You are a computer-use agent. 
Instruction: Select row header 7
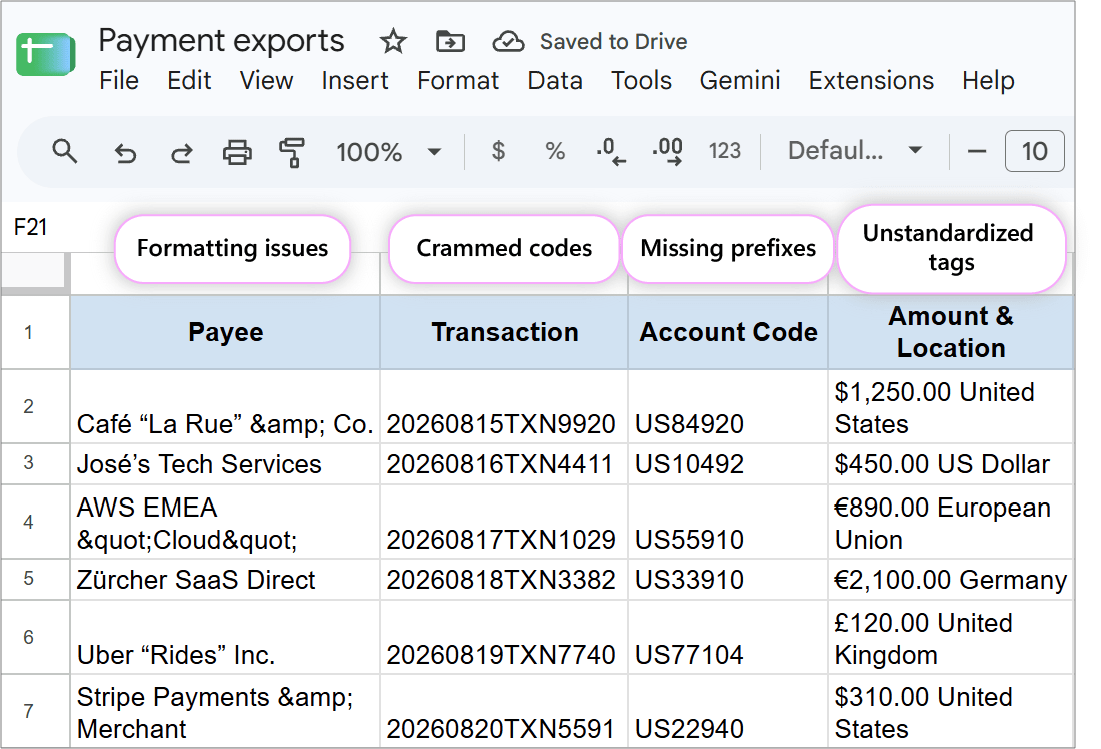[x=35, y=711]
